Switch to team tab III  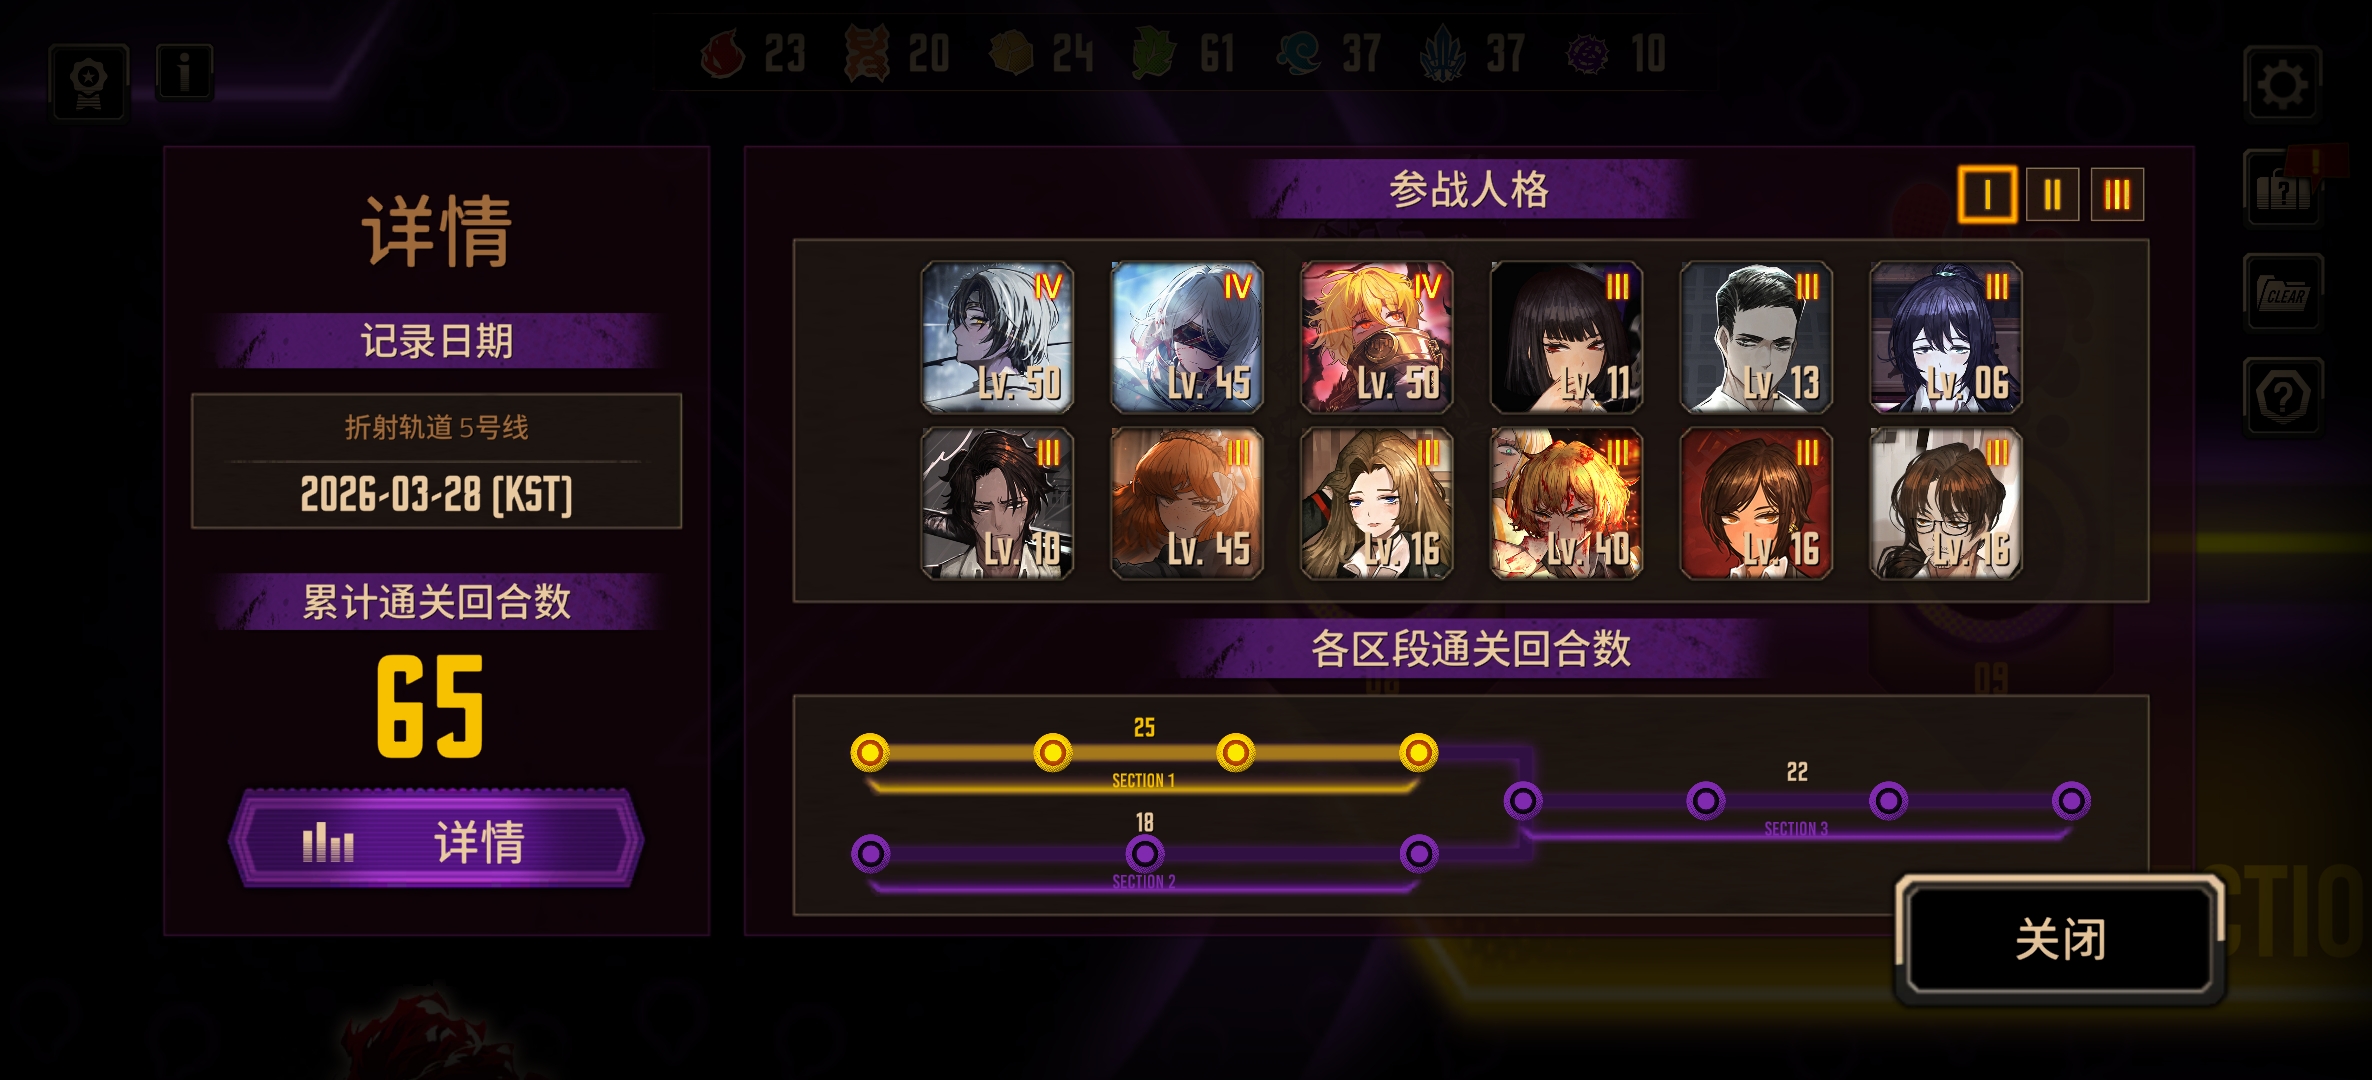click(x=2117, y=194)
